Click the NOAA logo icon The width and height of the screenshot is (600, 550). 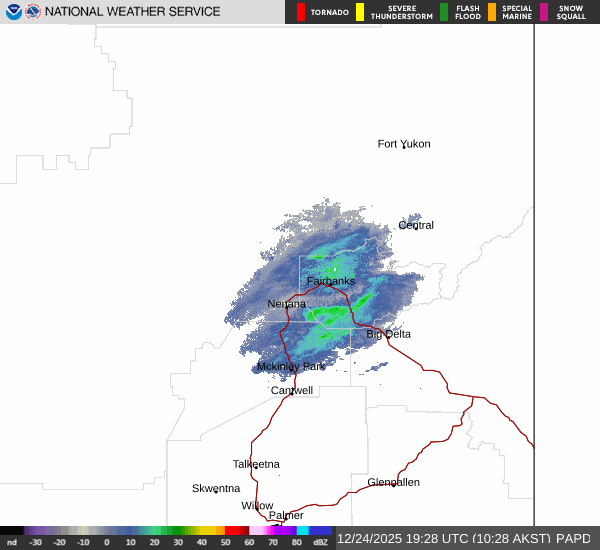click(13, 12)
